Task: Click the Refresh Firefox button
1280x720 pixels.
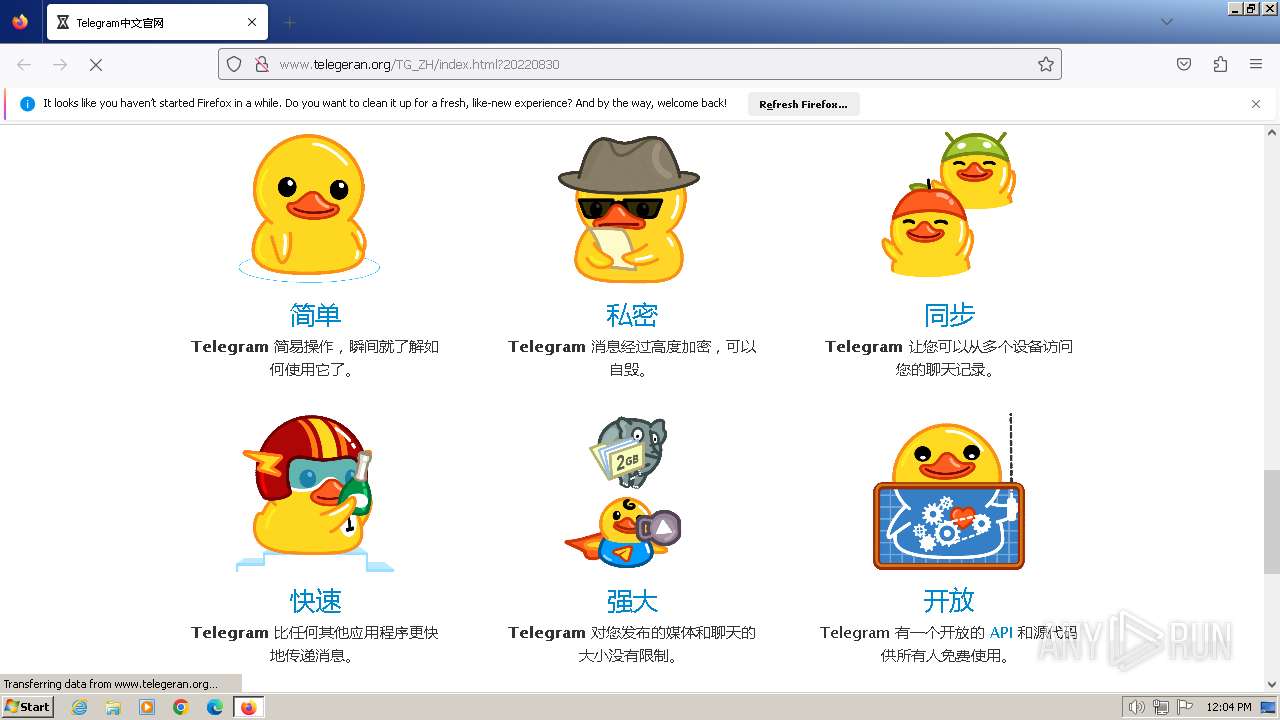Action: click(803, 104)
